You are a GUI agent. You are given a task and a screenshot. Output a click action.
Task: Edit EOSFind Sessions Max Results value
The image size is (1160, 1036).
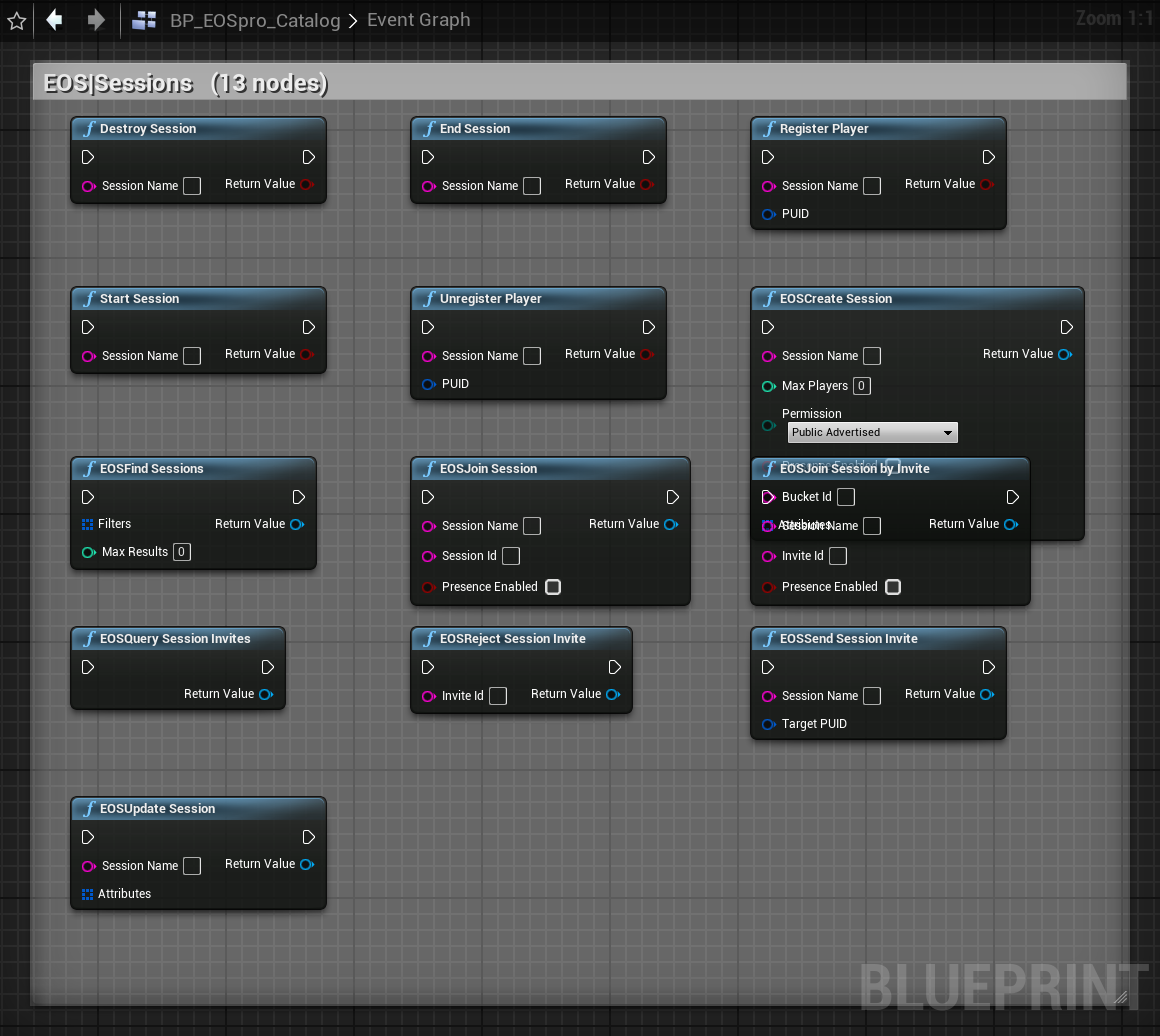pyautogui.click(x=182, y=552)
